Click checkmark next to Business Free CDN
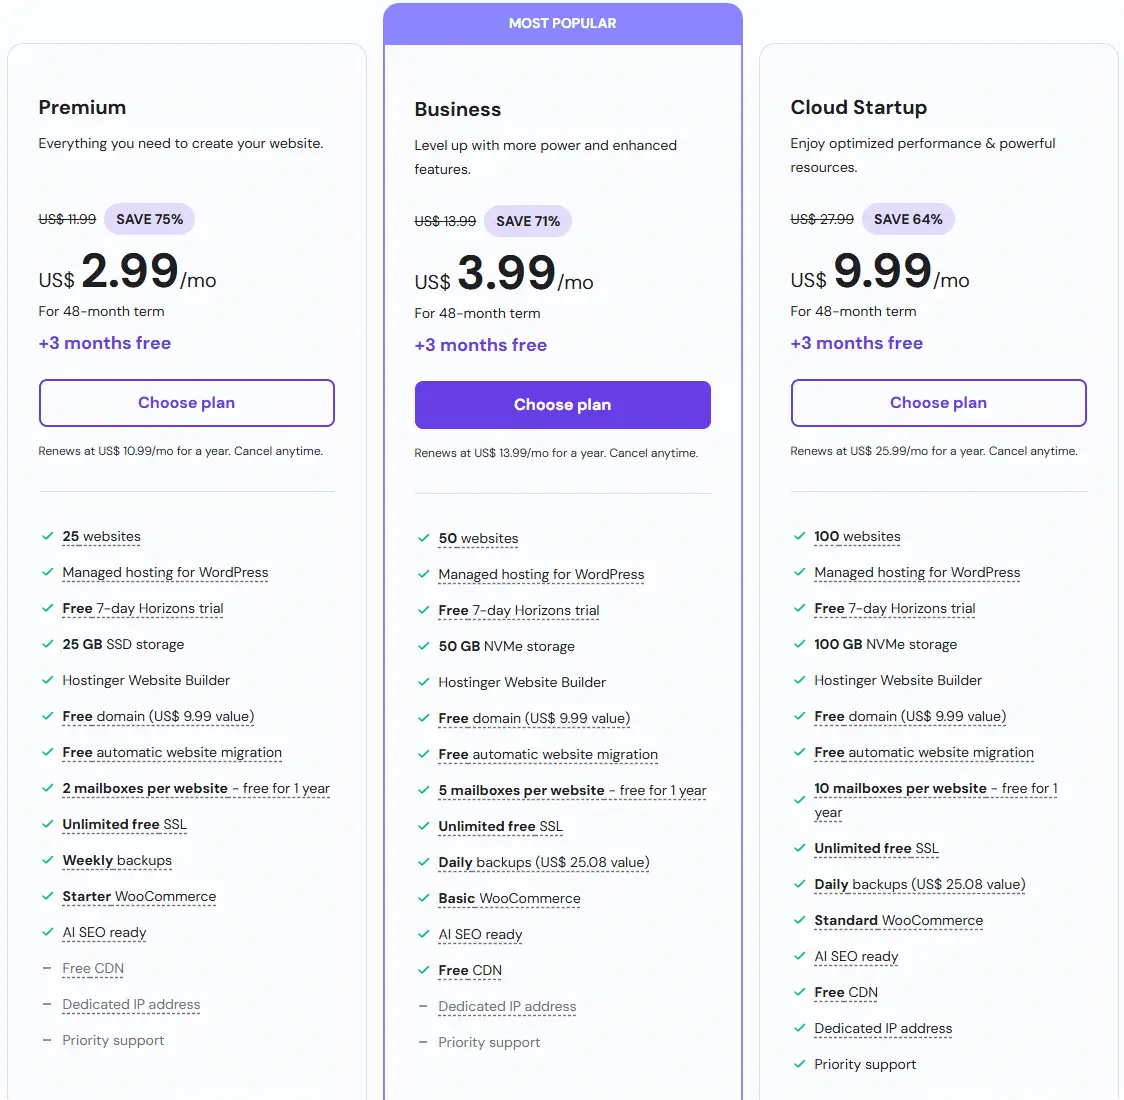 tap(424, 970)
